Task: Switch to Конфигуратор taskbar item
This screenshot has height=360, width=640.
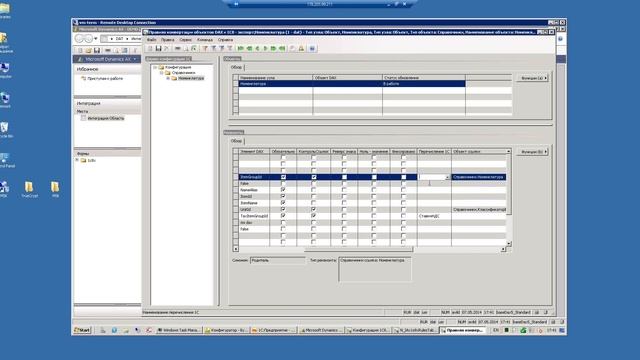Action: click(x=226, y=330)
